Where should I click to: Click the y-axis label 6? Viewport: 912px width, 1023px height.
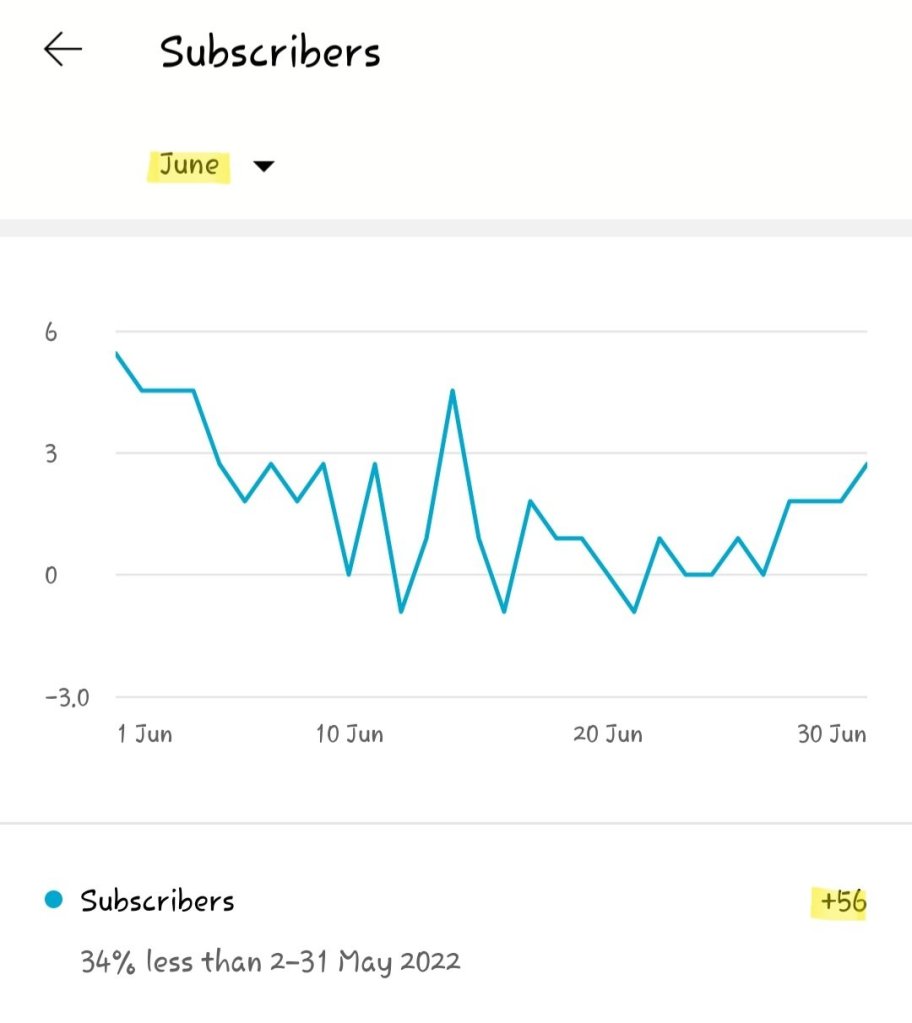click(48, 331)
